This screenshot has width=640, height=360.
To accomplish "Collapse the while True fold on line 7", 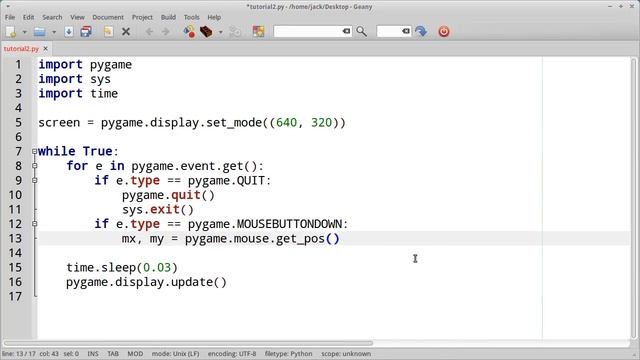I will pyautogui.click(x=35, y=151).
